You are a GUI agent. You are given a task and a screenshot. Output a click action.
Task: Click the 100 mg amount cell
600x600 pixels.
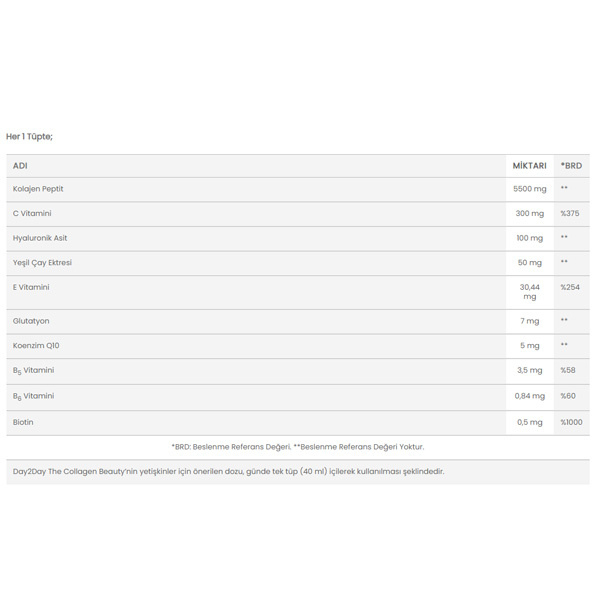point(530,238)
